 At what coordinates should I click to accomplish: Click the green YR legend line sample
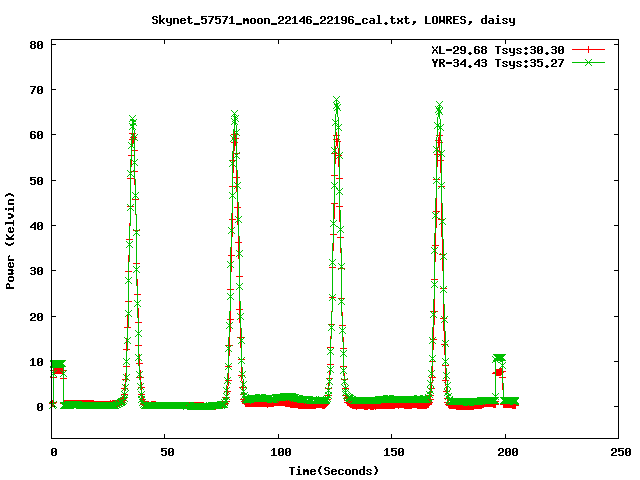[x=588, y=63]
